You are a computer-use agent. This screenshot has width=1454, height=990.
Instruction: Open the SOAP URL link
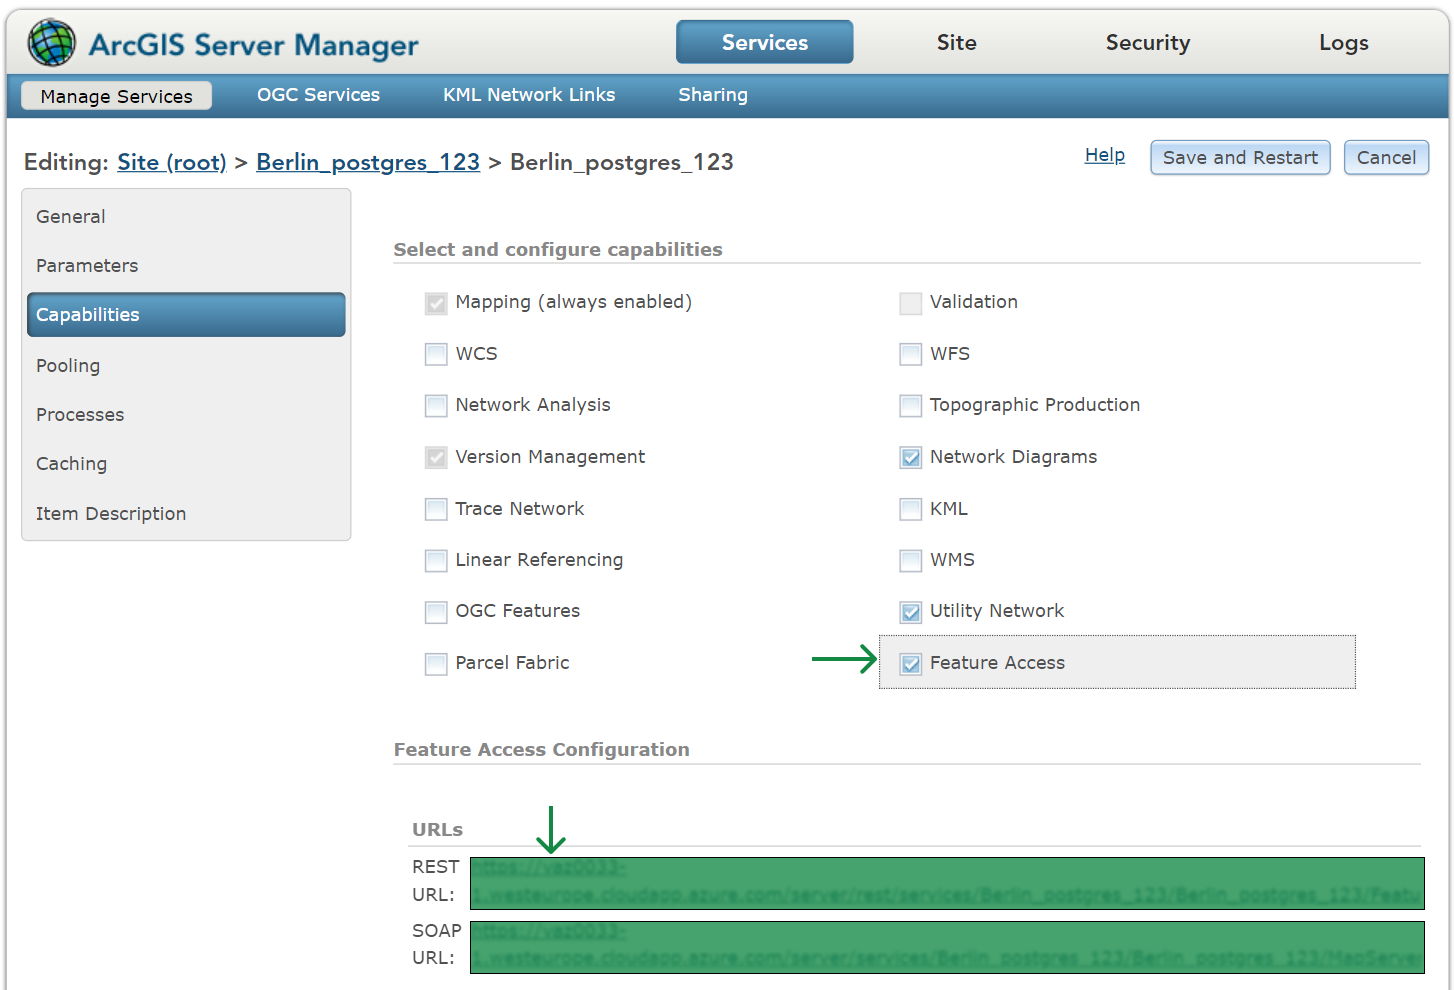[x=947, y=947]
